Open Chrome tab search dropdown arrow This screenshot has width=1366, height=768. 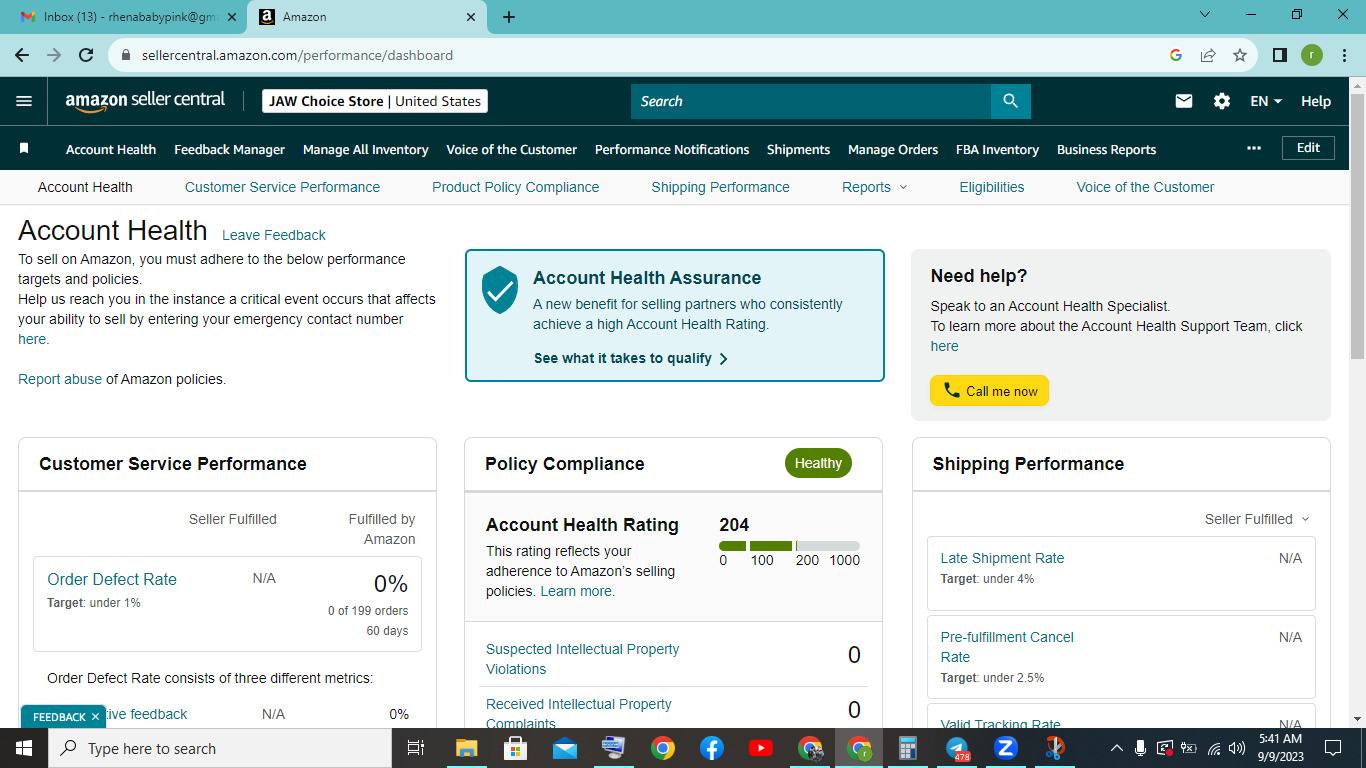point(1205,15)
